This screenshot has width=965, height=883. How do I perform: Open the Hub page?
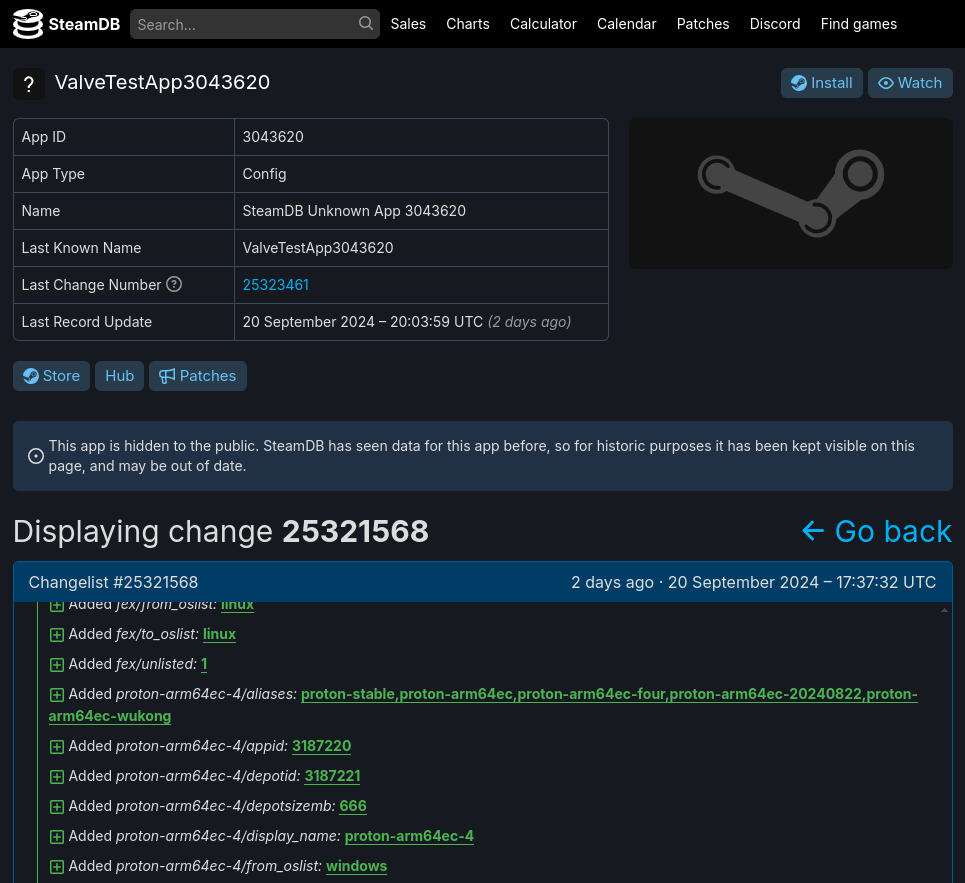[119, 375]
